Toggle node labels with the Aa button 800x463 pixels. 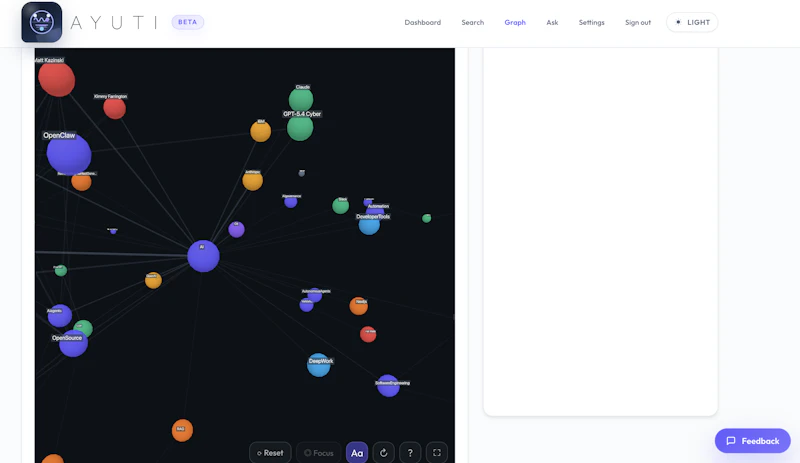click(357, 453)
